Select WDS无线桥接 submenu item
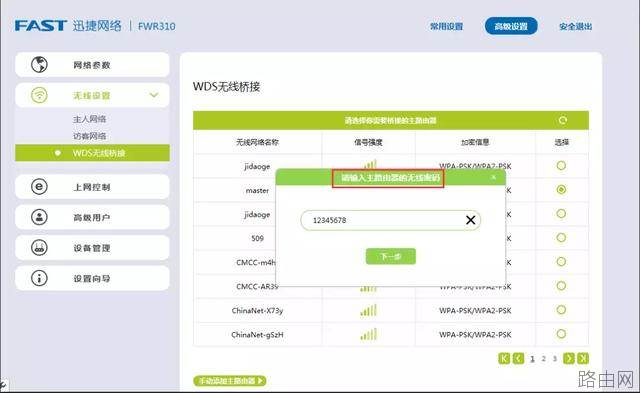 point(92,153)
